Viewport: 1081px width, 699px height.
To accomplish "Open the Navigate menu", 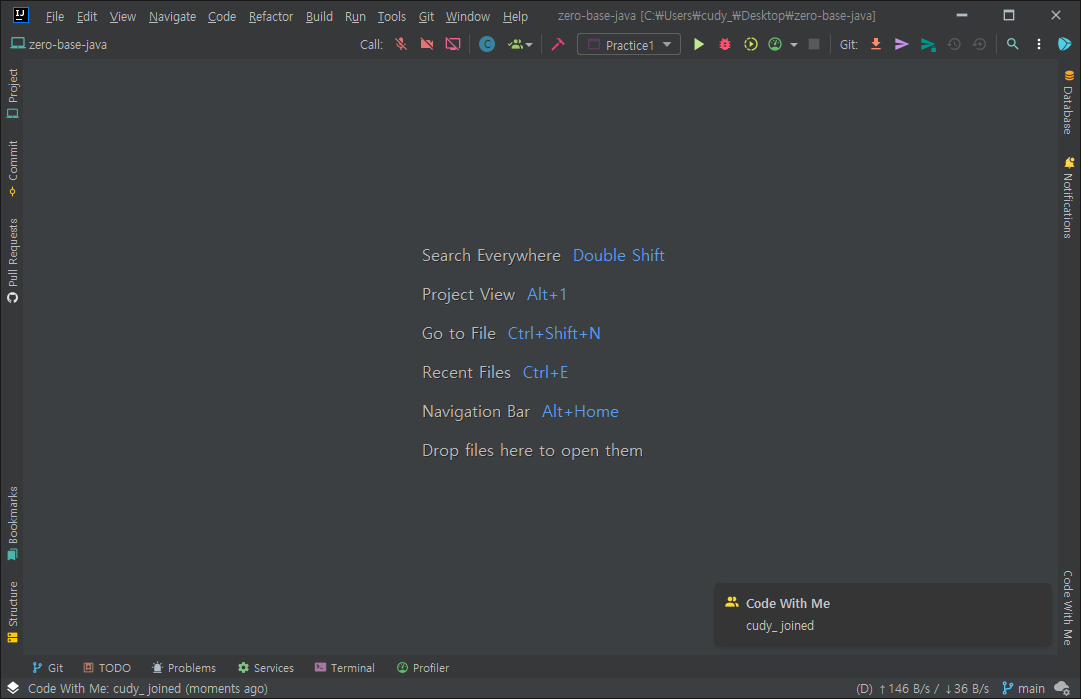I will (x=172, y=16).
